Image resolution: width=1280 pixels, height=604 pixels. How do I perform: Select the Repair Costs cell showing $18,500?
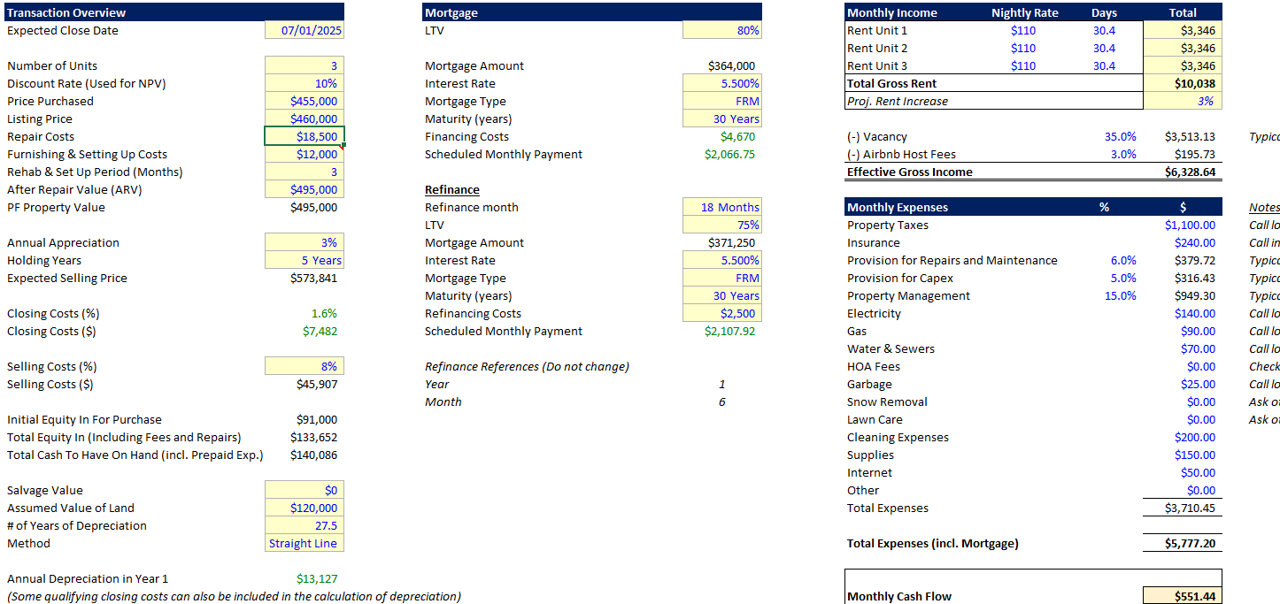tap(304, 137)
